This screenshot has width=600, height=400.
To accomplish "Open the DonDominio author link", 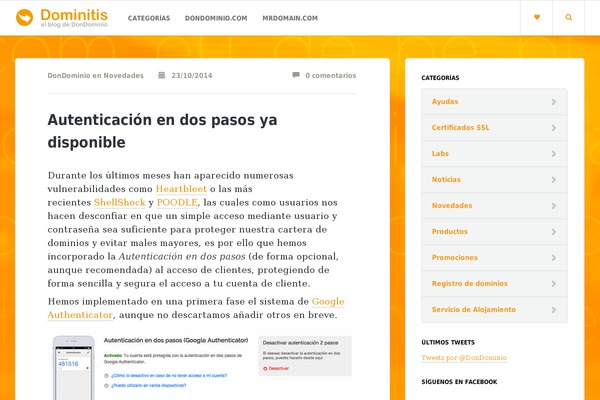I will [x=69, y=75].
